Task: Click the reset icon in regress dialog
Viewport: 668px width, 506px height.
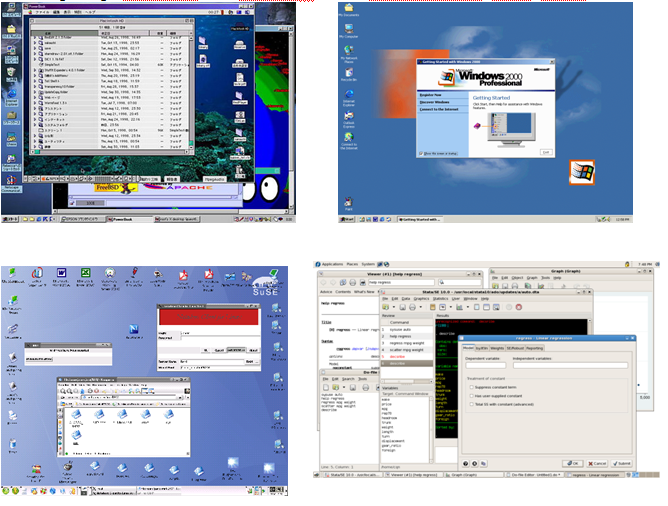Action: [x=475, y=463]
